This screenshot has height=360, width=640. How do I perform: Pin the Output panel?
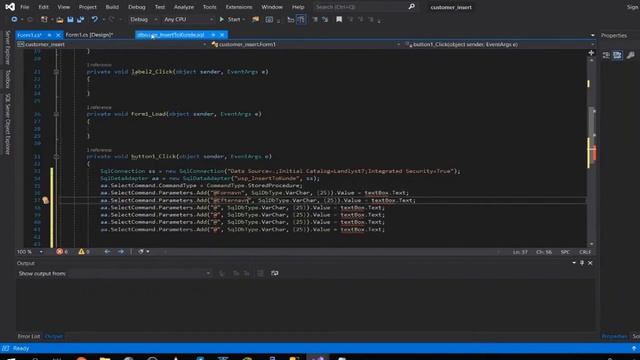tap(582, 263)
